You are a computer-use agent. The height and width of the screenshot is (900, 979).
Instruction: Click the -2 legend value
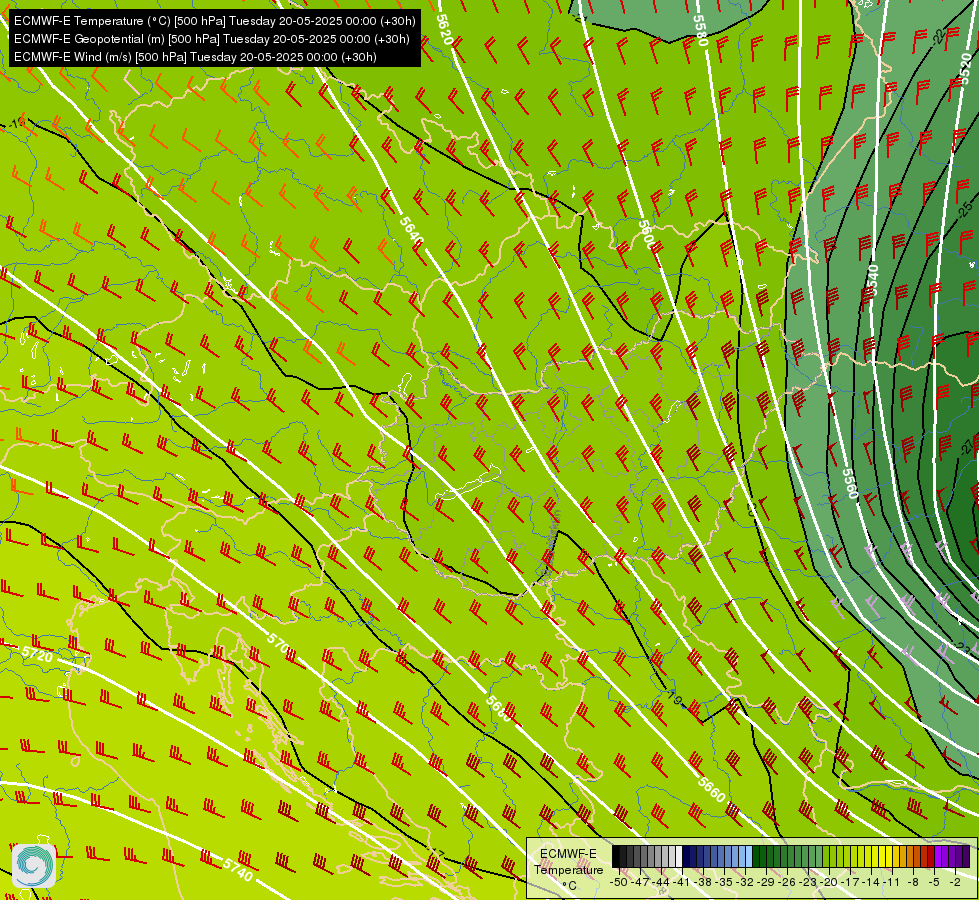[x=957, y=882]
